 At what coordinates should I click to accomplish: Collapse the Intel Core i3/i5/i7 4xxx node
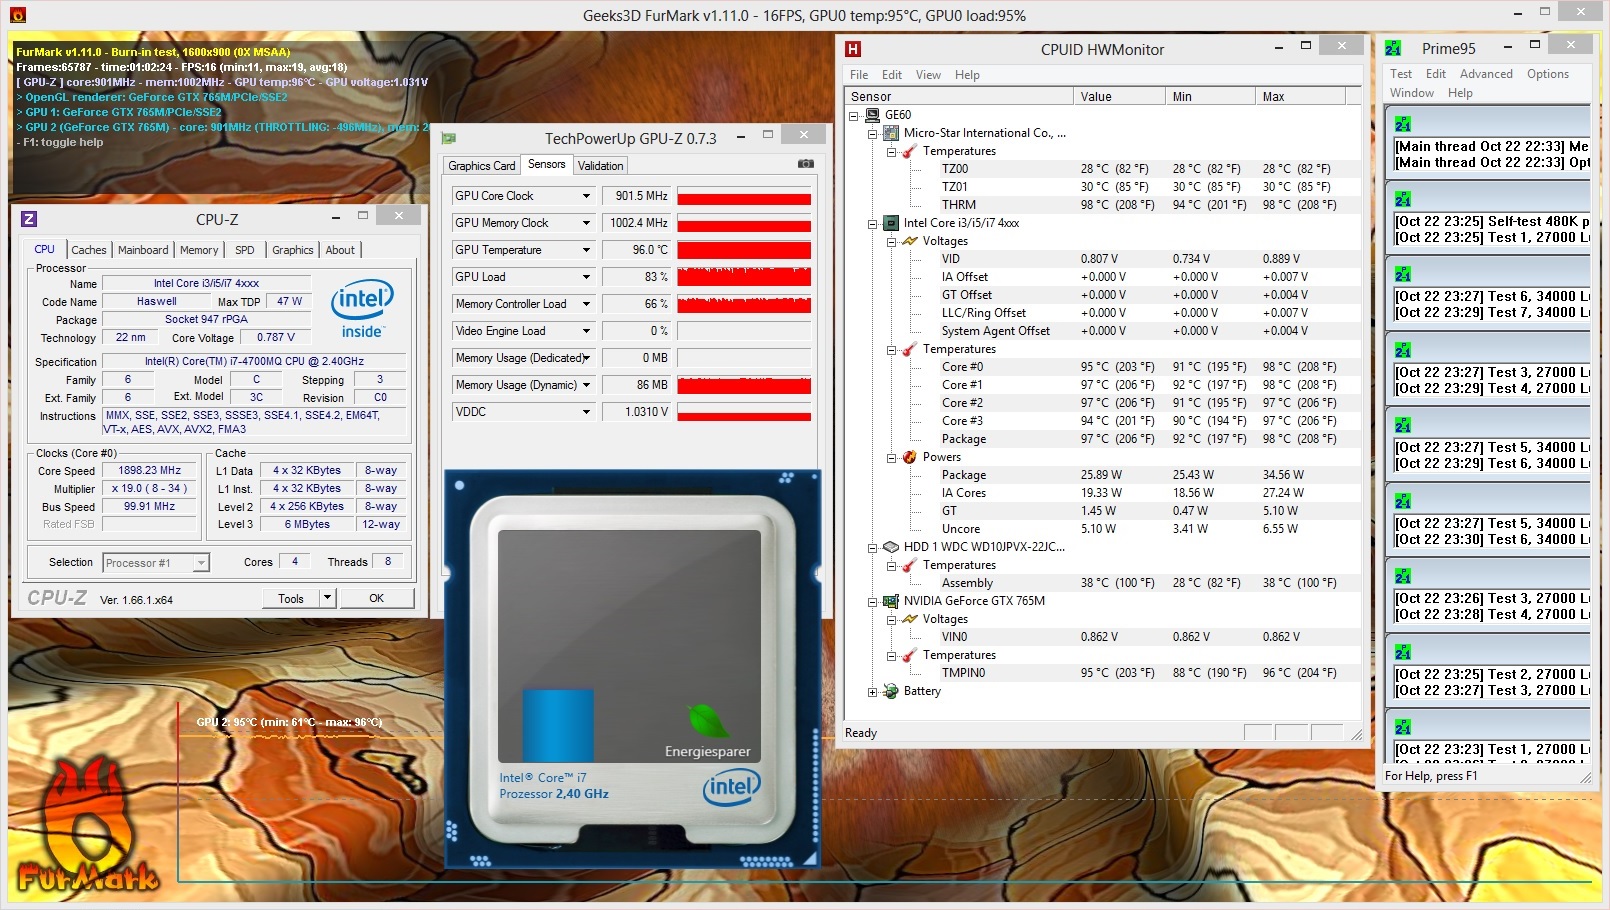(x=873, y=223)
